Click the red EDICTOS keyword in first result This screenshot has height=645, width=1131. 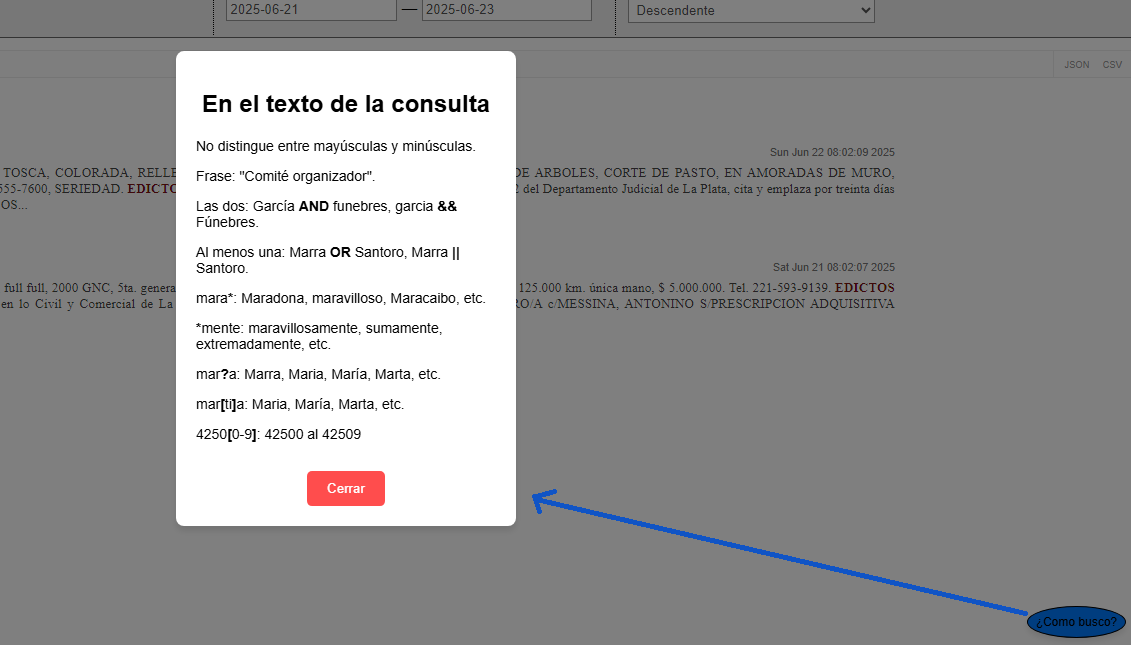(149, 188)
